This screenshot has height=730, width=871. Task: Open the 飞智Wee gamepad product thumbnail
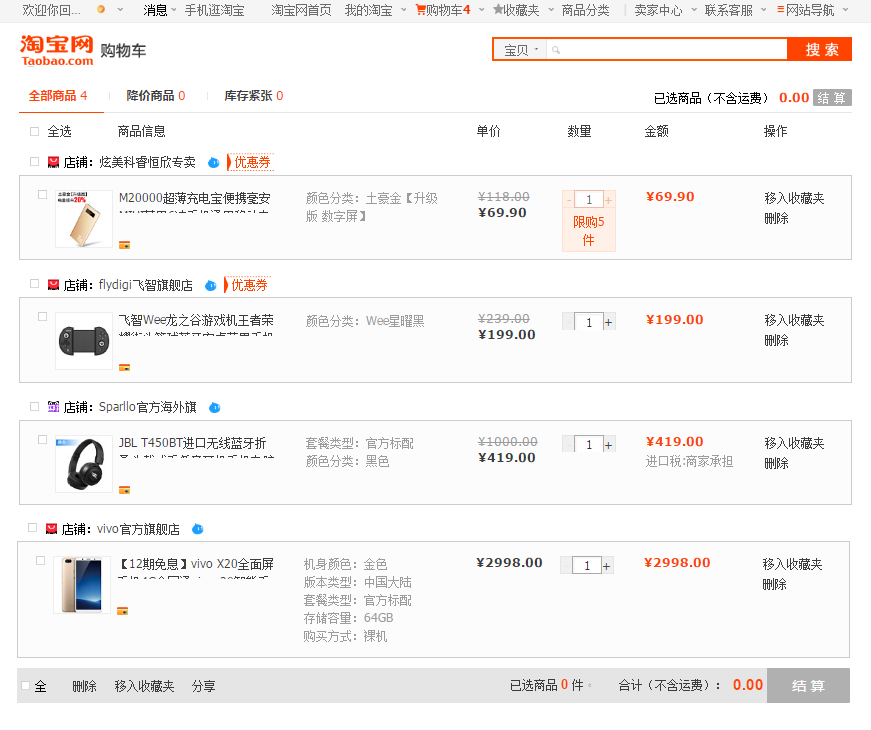click(83, 341)
